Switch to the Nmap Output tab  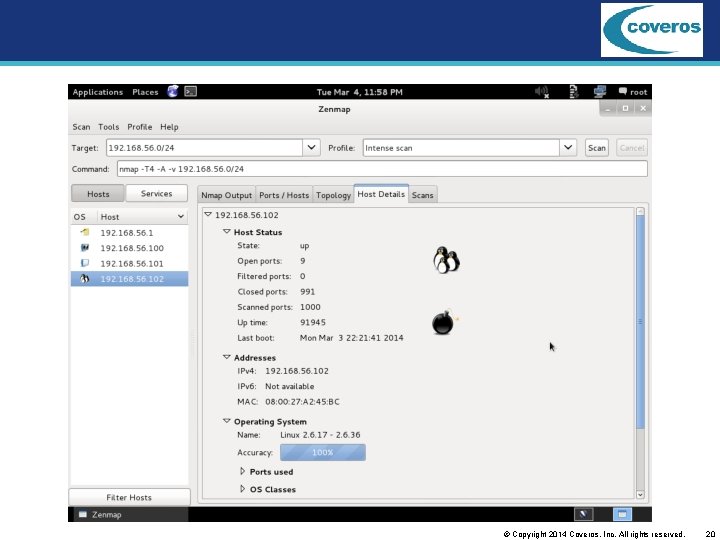tap(226, 195)
